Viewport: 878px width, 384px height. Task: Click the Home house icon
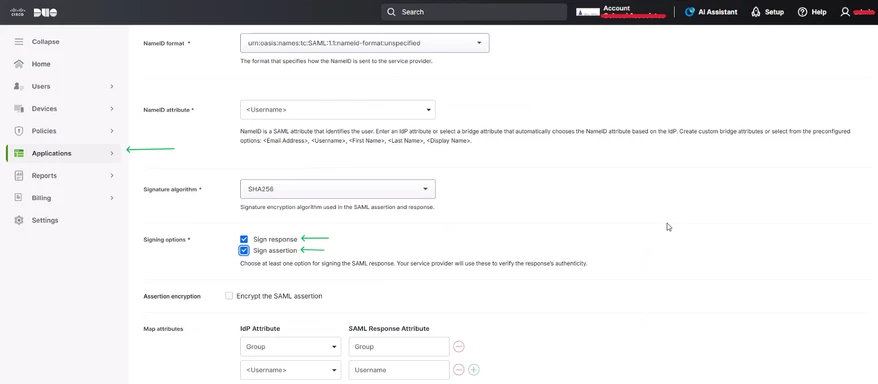(x=19, y=64)
